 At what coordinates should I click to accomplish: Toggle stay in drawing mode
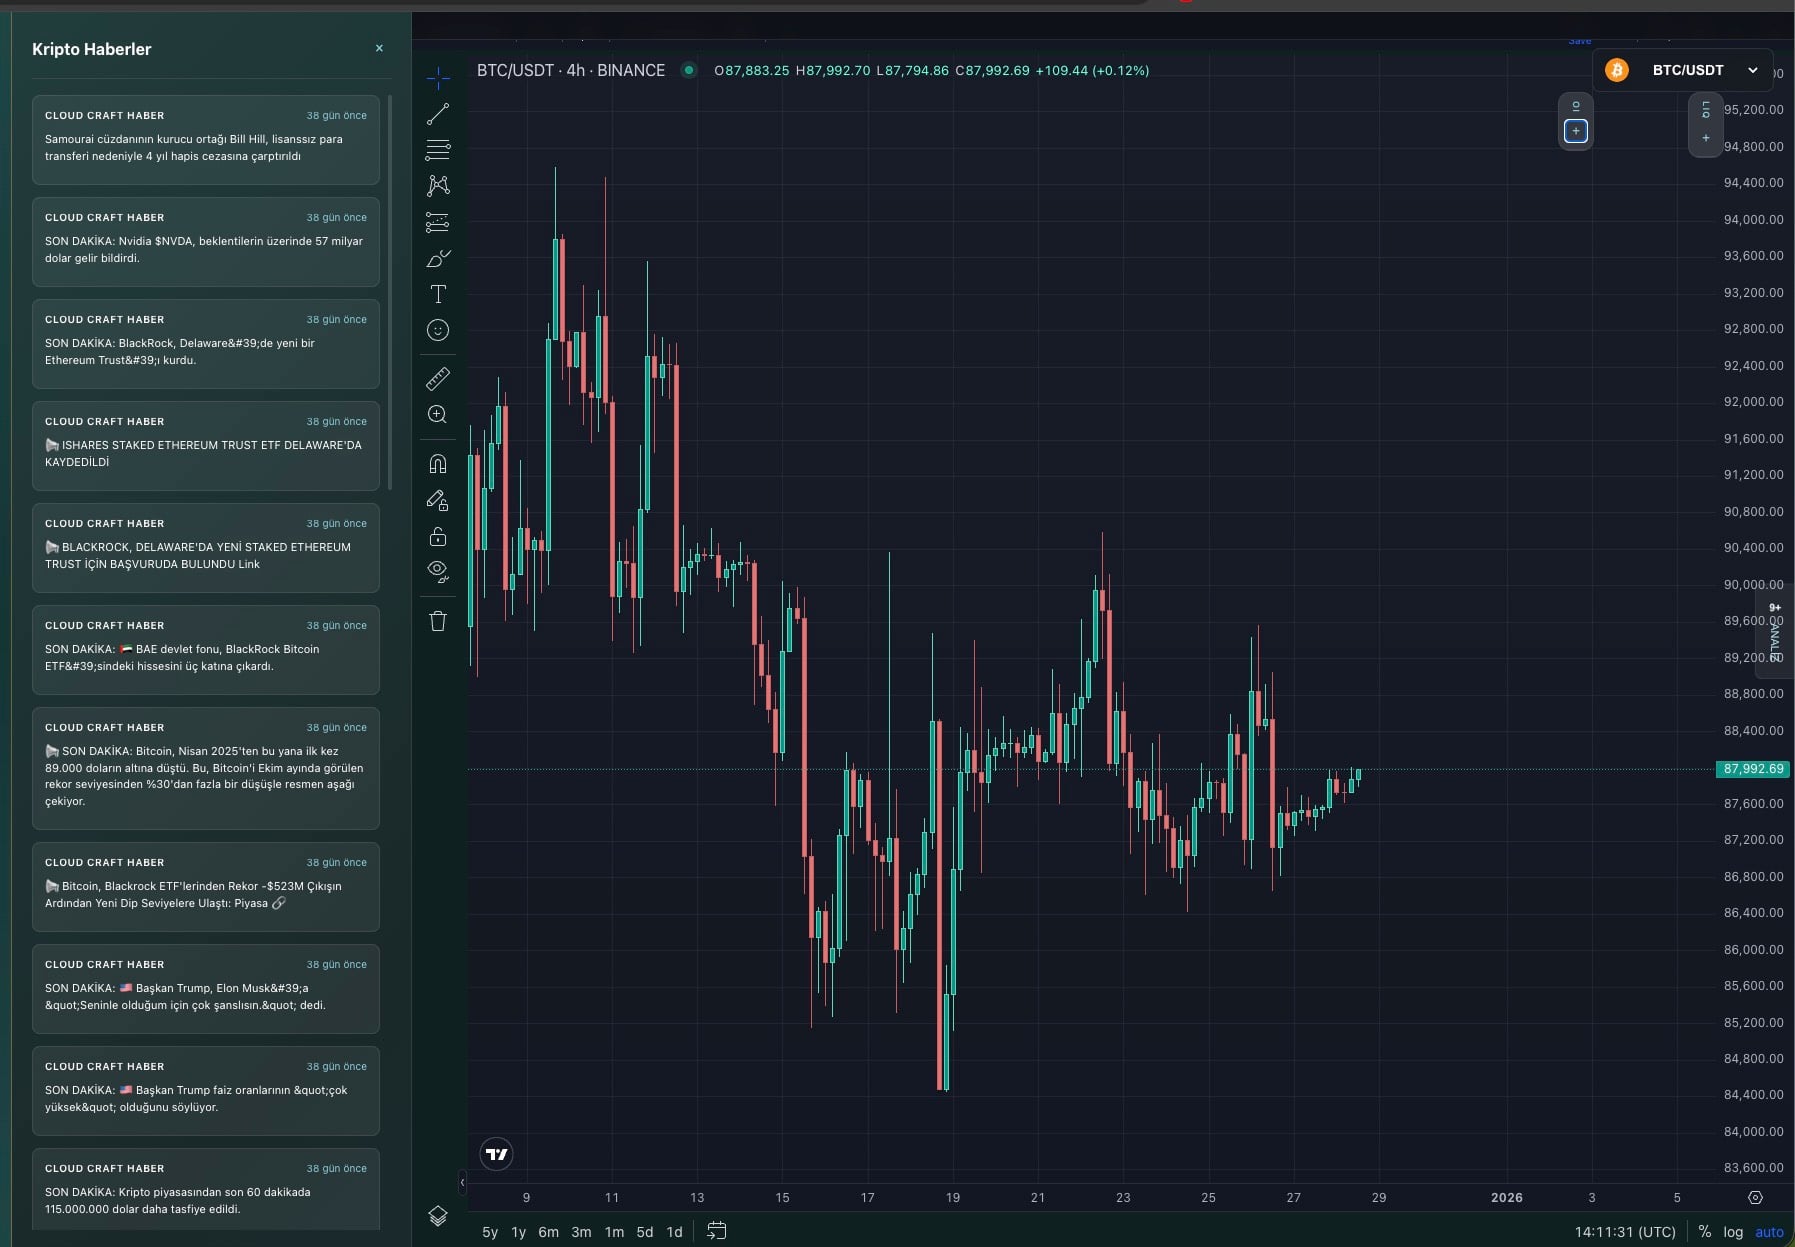438,500
